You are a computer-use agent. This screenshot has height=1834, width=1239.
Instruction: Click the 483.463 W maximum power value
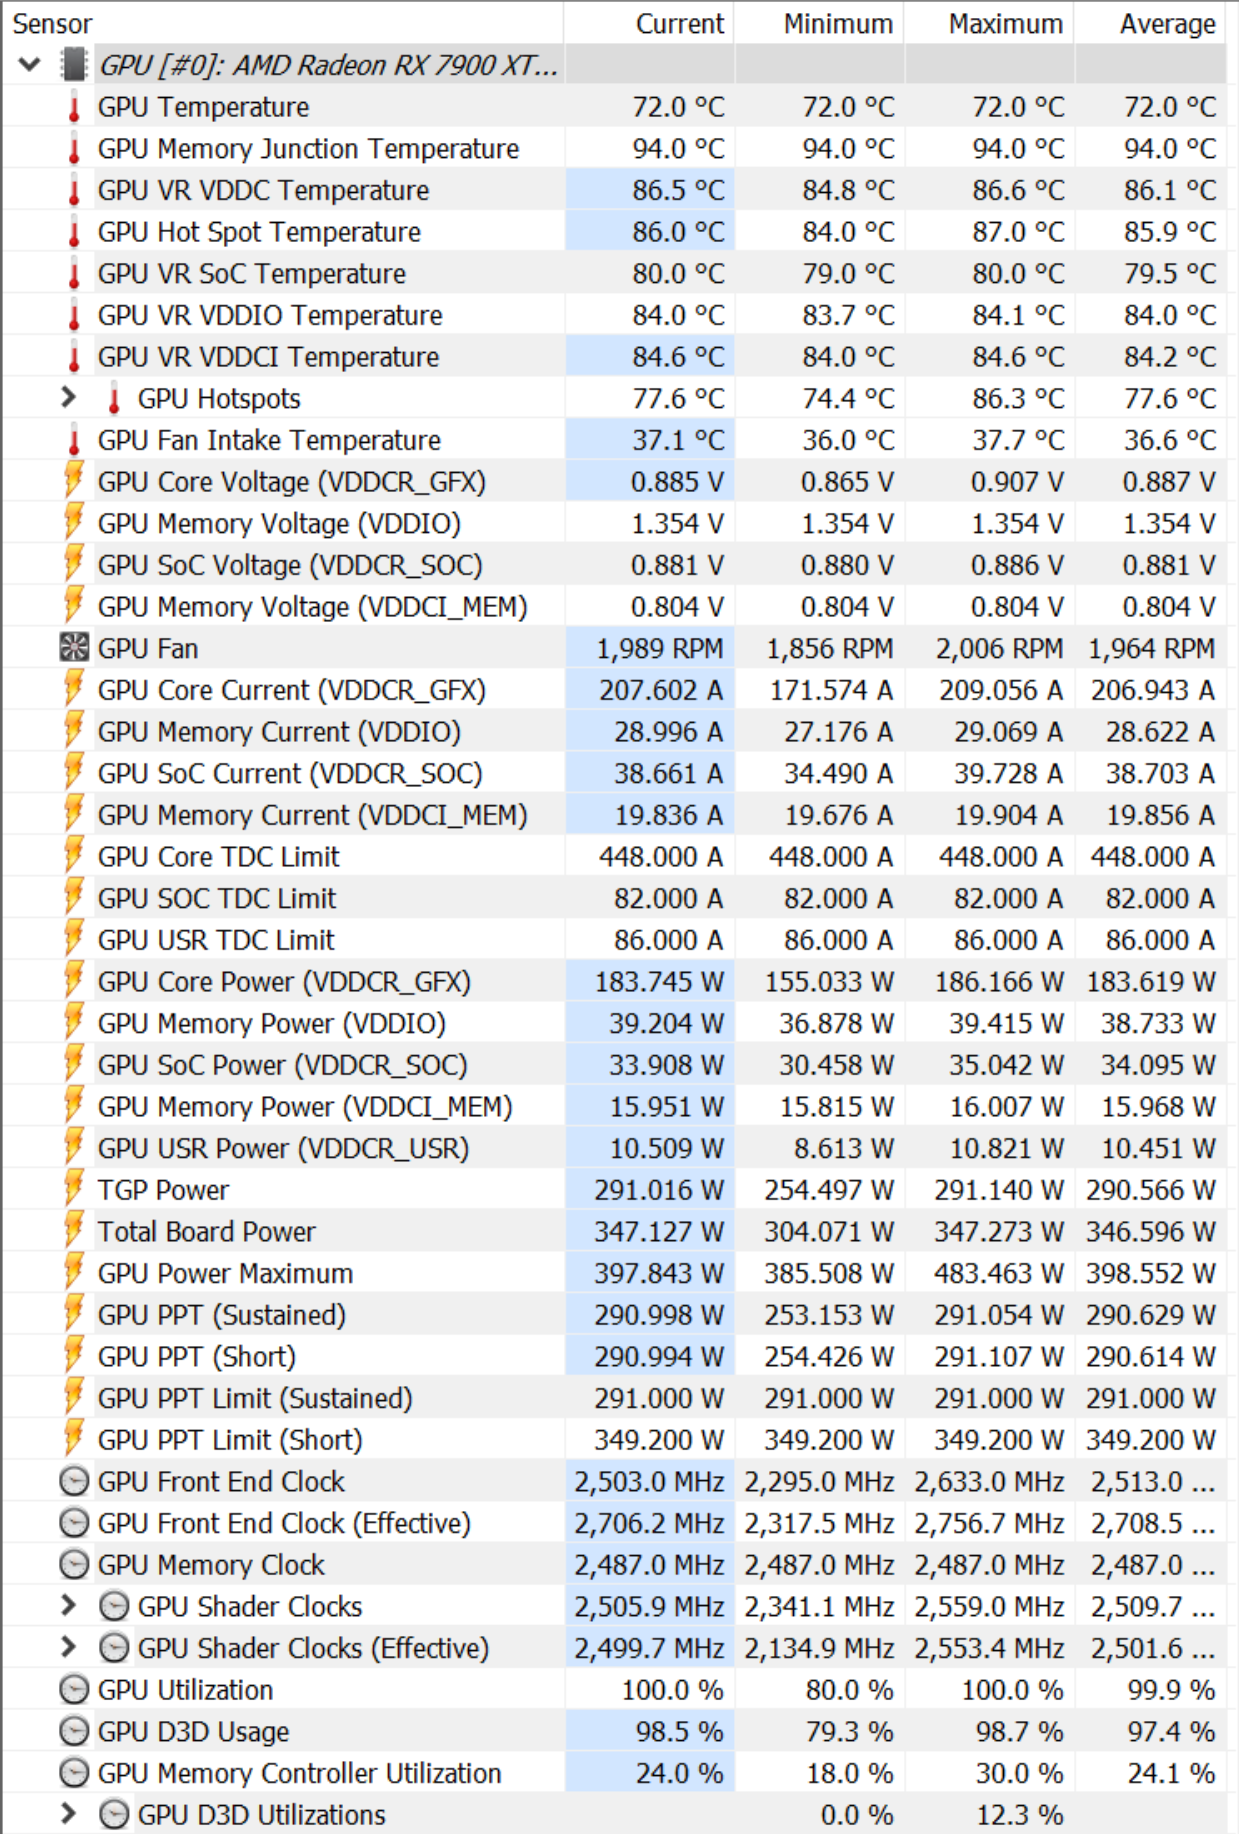pyautogui.click(x=999, y=1273)
